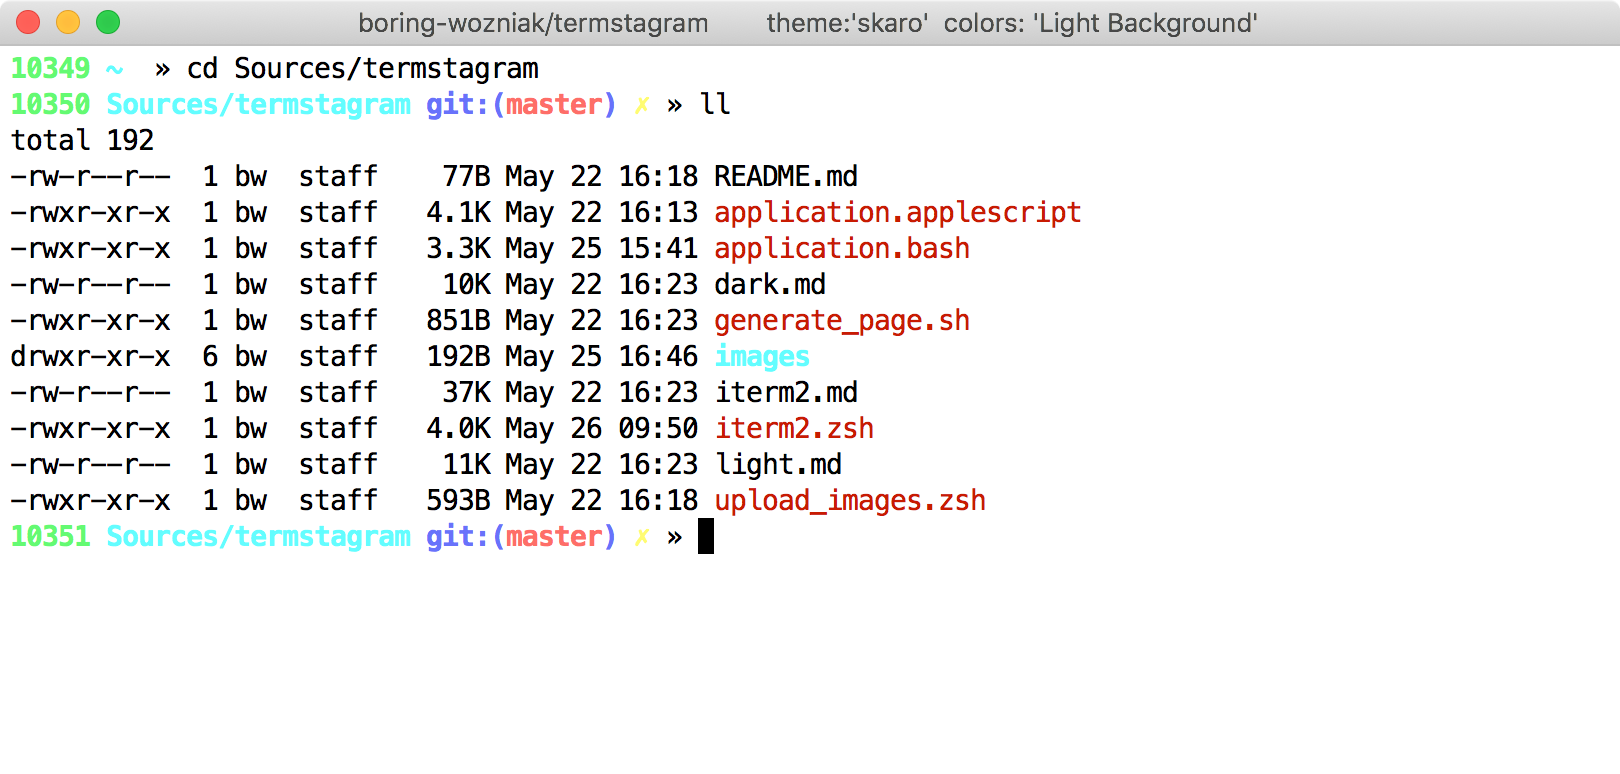Click the 'cd Sources/termstagram' command text

tap(362, 69)
